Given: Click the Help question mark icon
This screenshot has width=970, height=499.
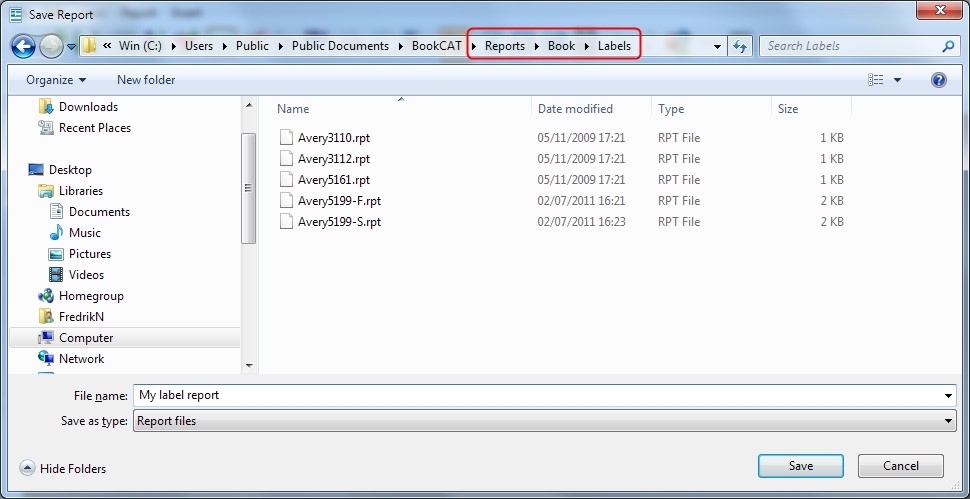Looking at the screenshot, I should click(x=938, y=80).
